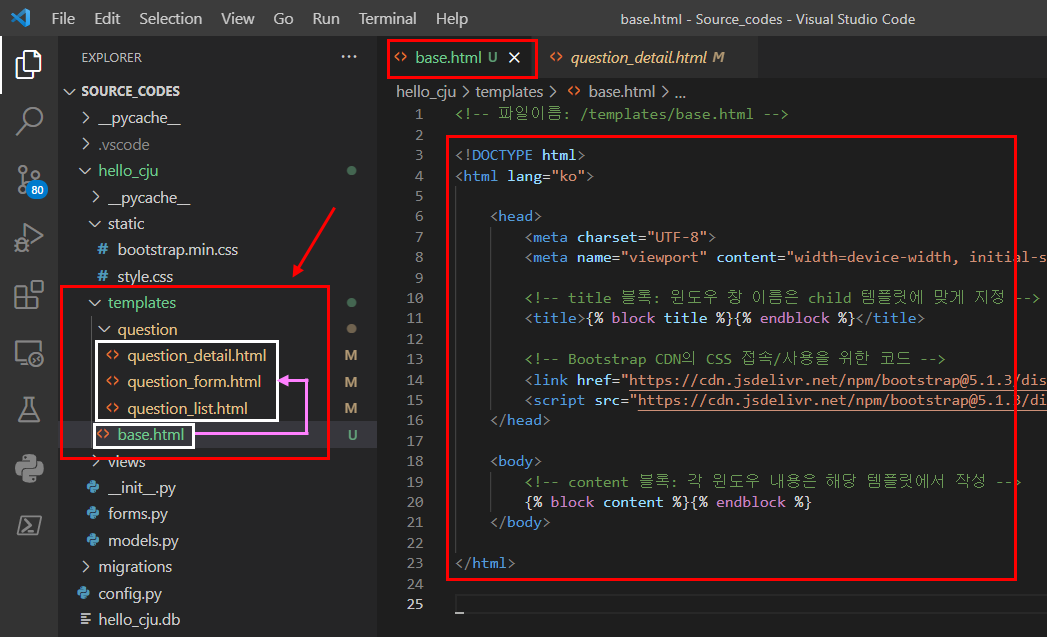Collapse the hello_cju folder

coord(85,170)
